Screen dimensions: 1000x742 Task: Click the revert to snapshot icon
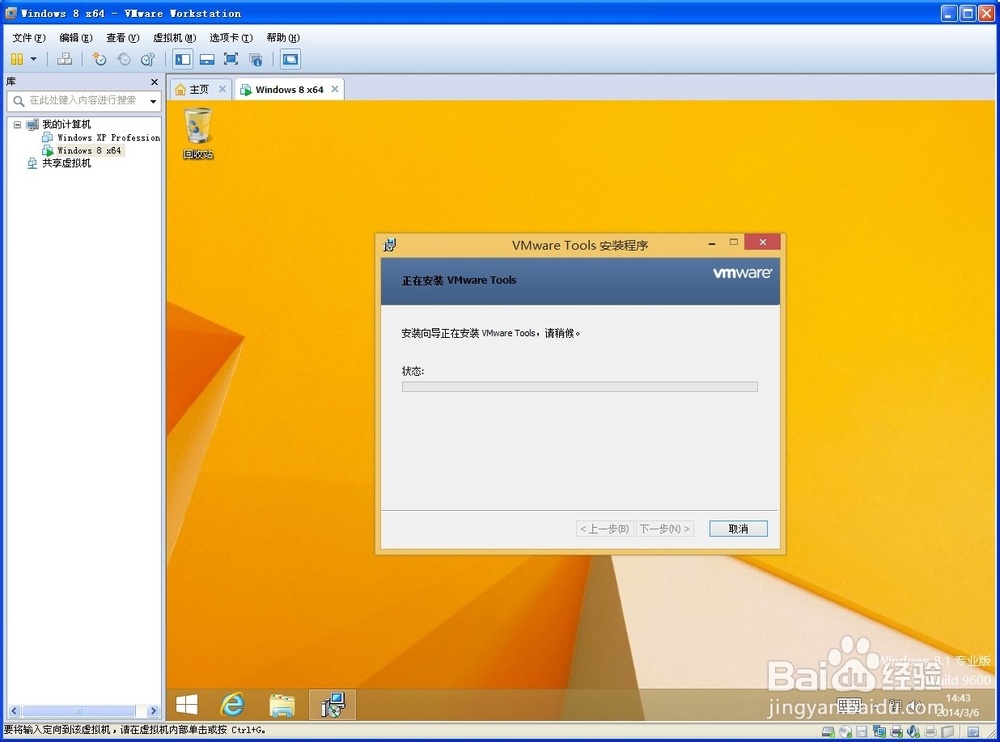pos(124,59)
